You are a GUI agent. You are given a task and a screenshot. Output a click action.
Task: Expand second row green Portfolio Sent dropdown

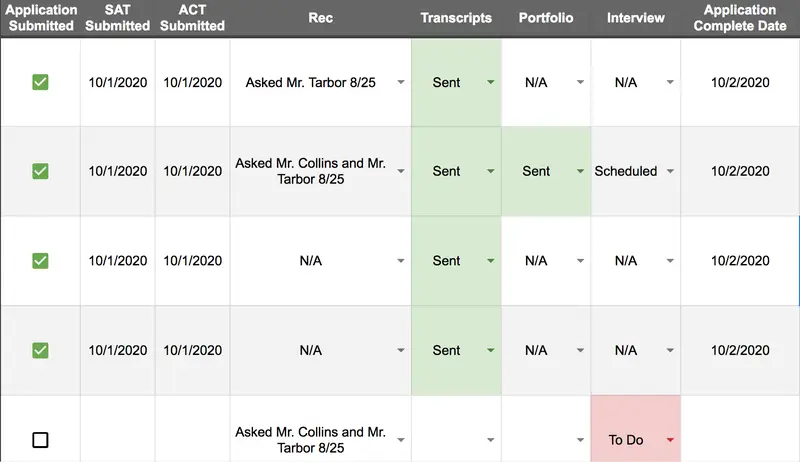click(581, 171)
